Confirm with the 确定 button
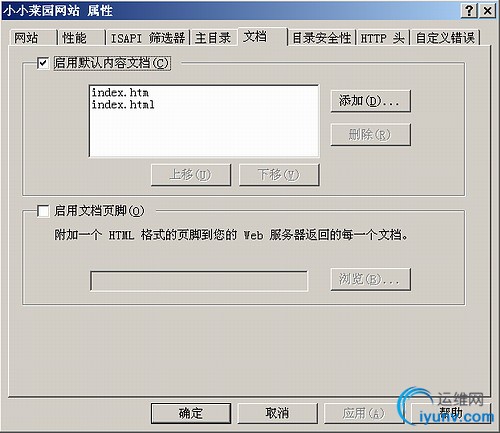The width and height of the screenshot is (500, 433). coord(191,413)
